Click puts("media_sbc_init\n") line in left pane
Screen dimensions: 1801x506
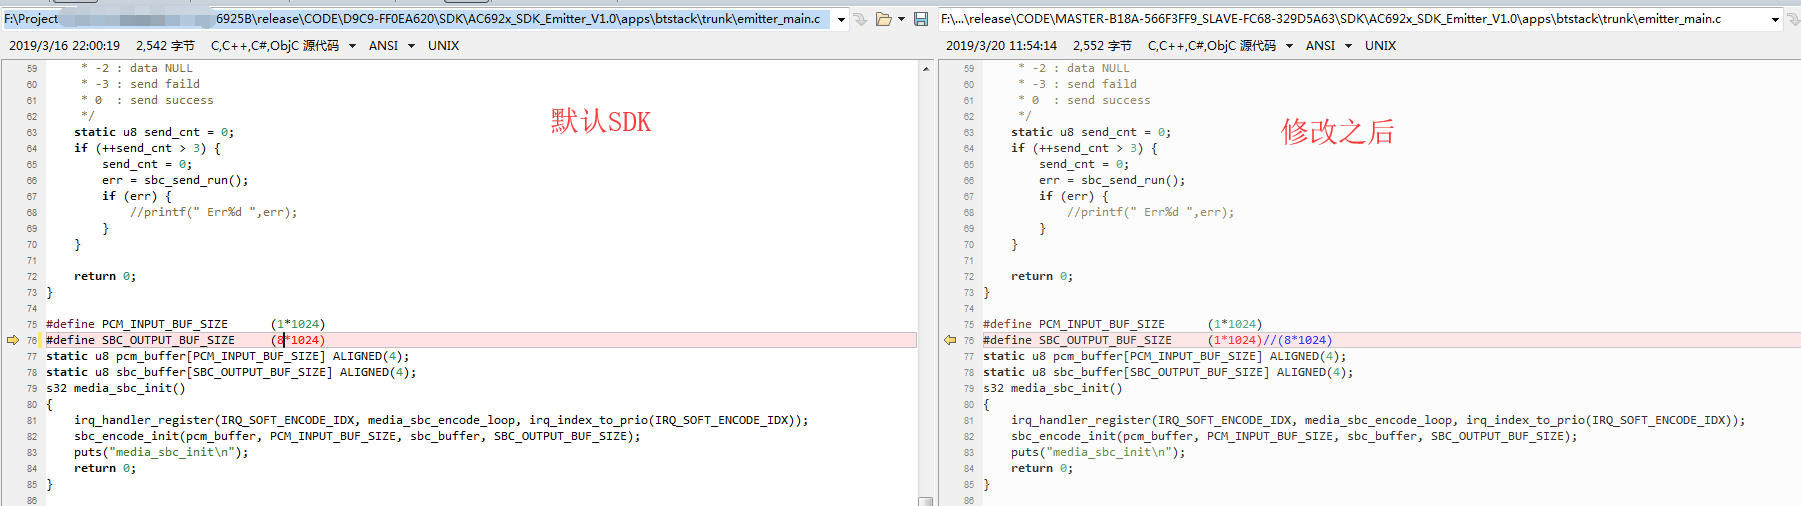(161, 452)
